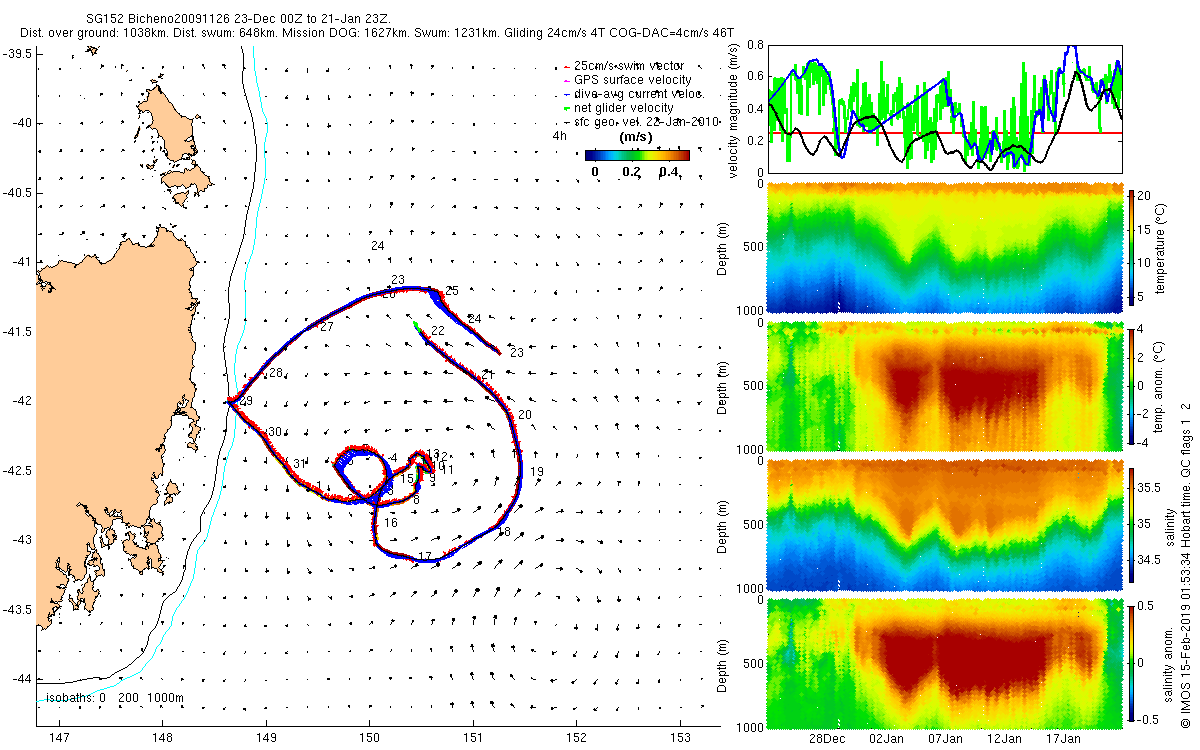Click the '12Jan' date tick
Viewport: 1200px width, 750px height.
(1004, 738)
